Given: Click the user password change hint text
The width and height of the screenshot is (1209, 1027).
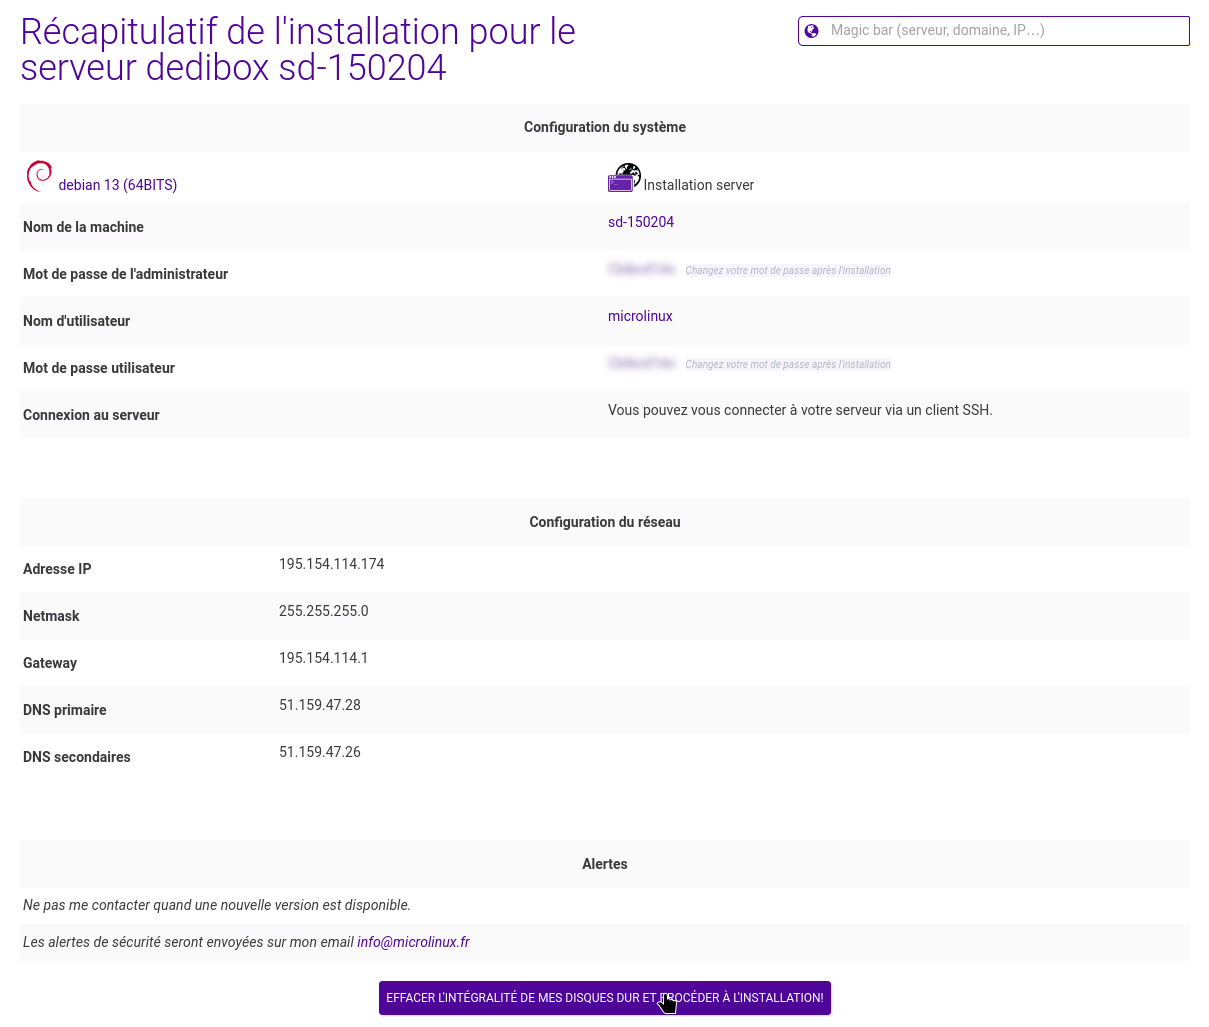Looking at the screenshot, I should pyautogui.click(x=788, y=365).
